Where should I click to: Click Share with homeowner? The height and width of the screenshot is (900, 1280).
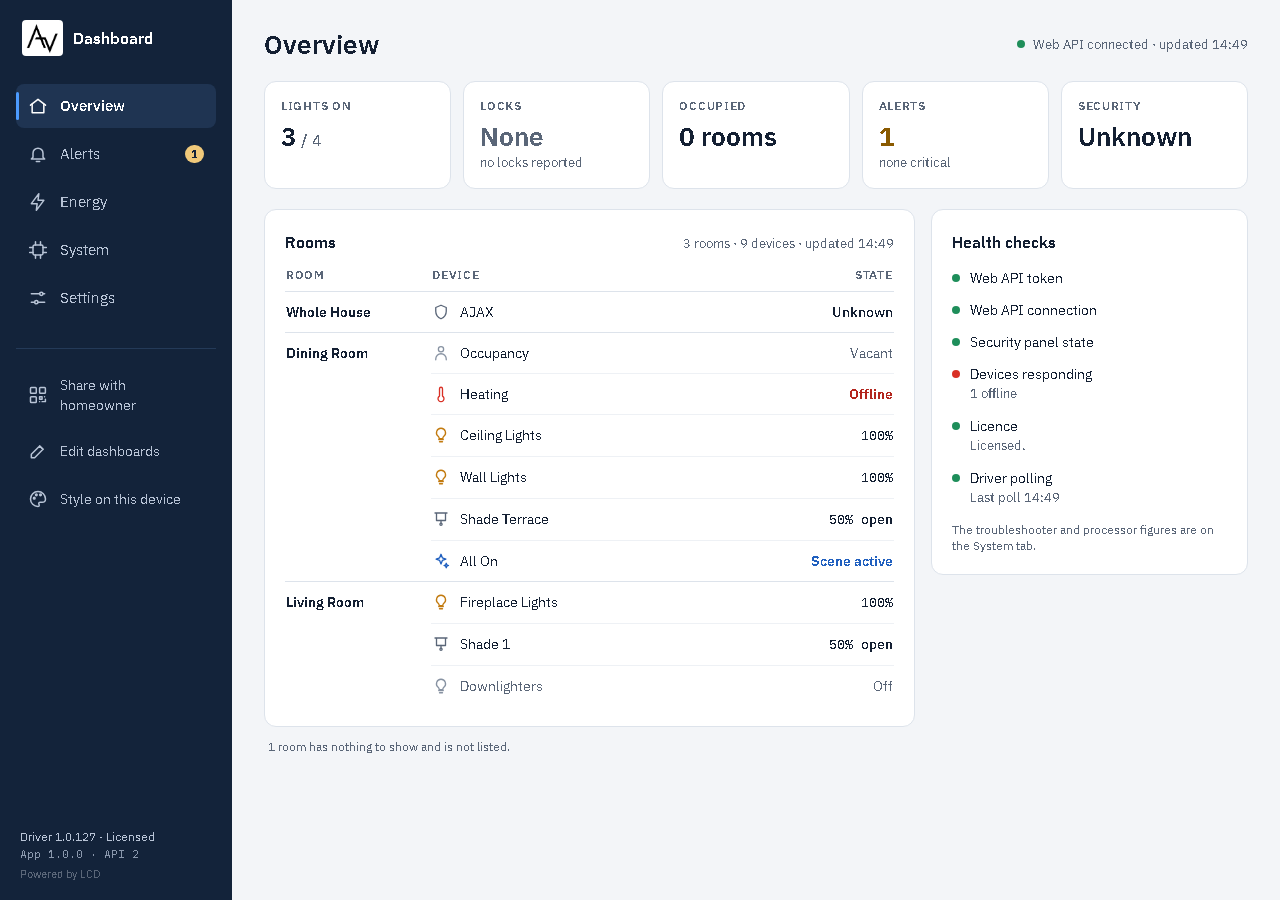tap(116, 395)
